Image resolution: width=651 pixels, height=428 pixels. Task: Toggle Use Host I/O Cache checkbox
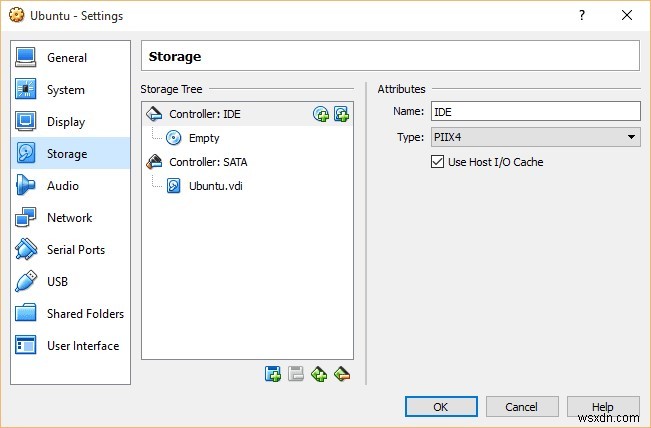pyautogui.click(x=437, y=162)
